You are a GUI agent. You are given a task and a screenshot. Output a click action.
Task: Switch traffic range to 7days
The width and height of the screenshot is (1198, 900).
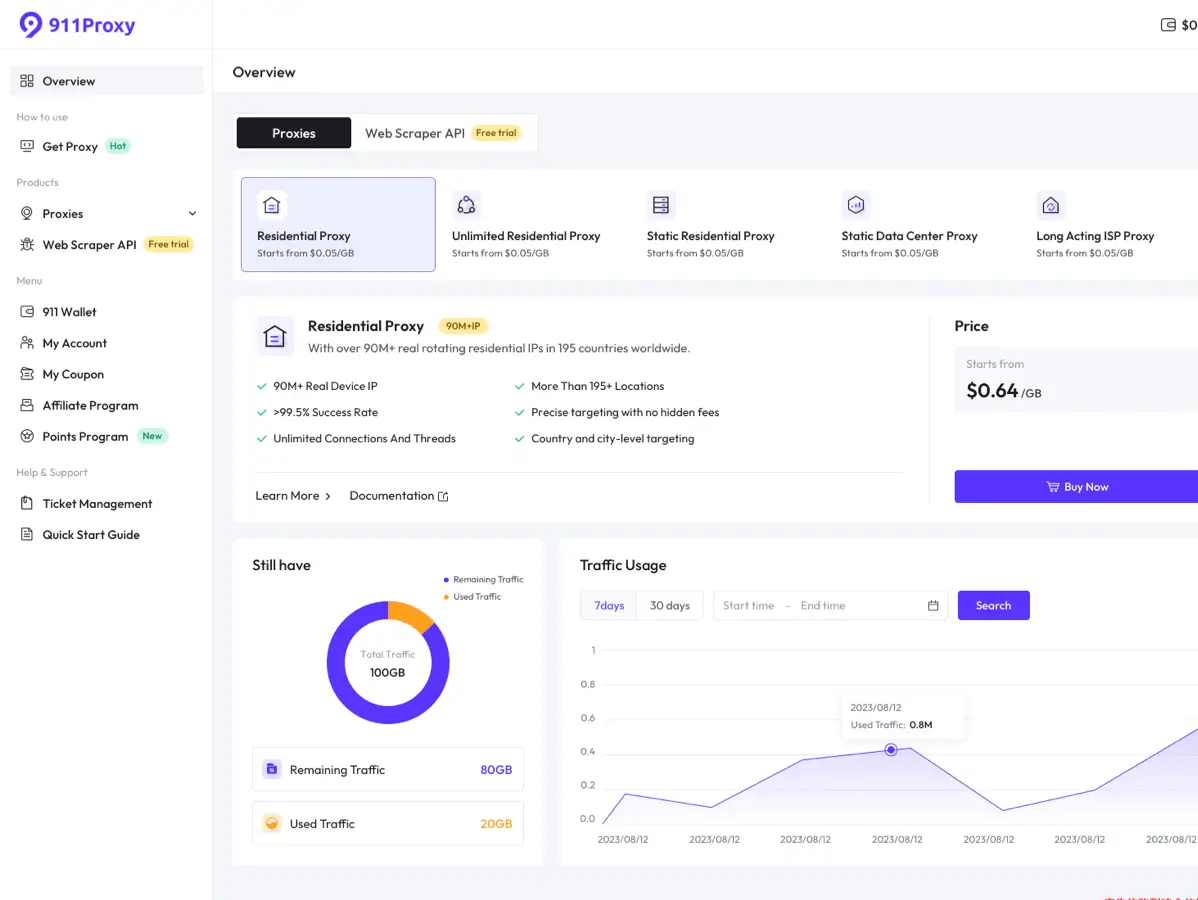pyautogui.click(x=608, y=606)
